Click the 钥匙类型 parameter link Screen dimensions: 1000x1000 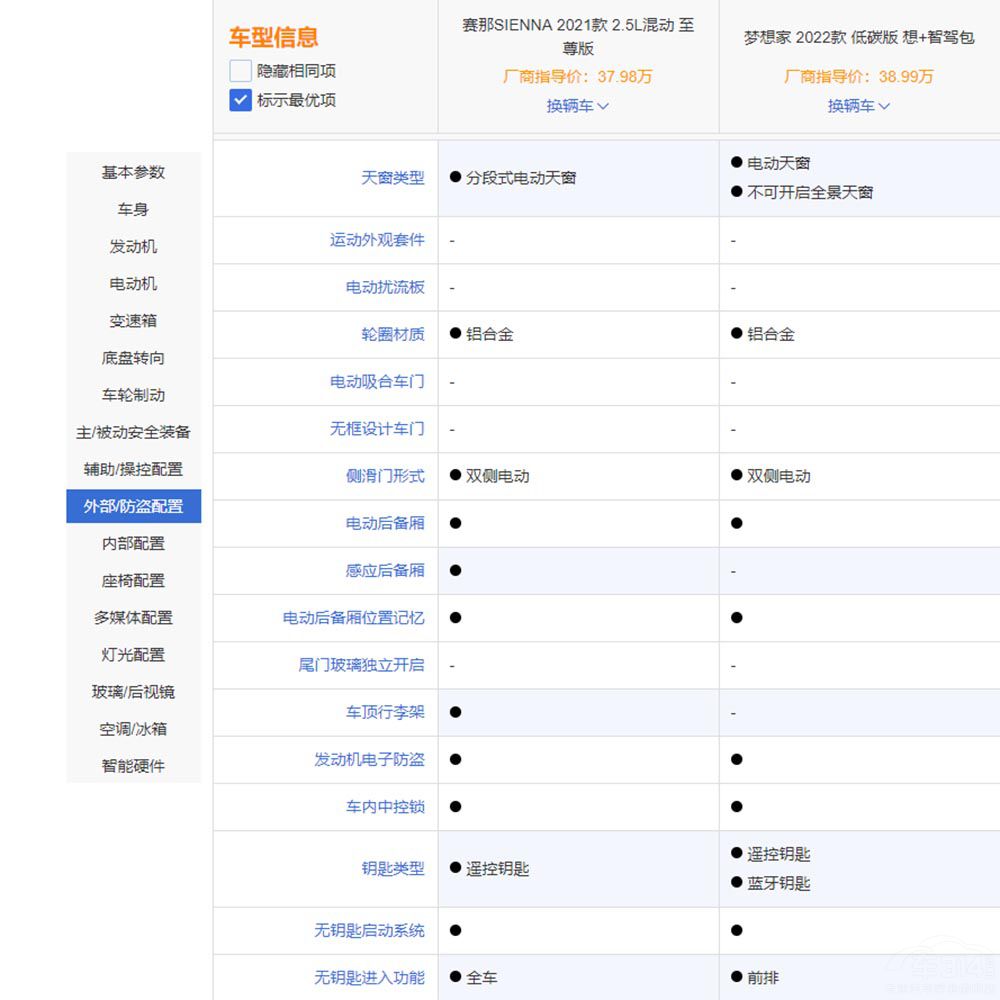tap(392, 868)
